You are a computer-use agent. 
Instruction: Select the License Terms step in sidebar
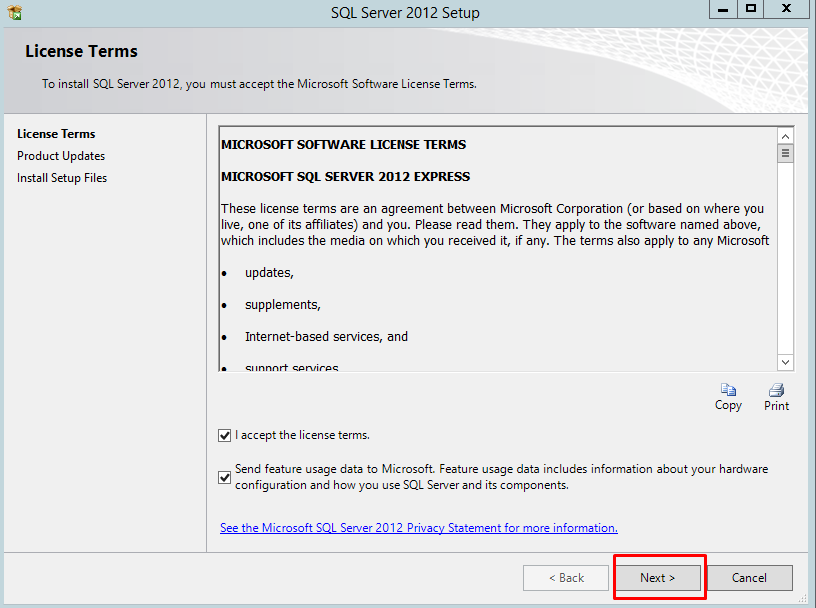[56, 134]
